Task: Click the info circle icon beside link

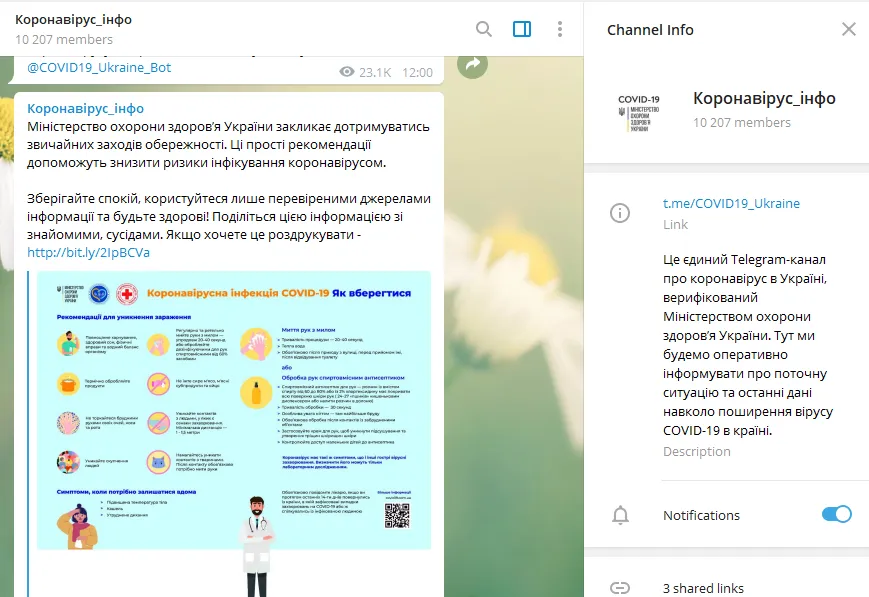Action: click(620, 213)
